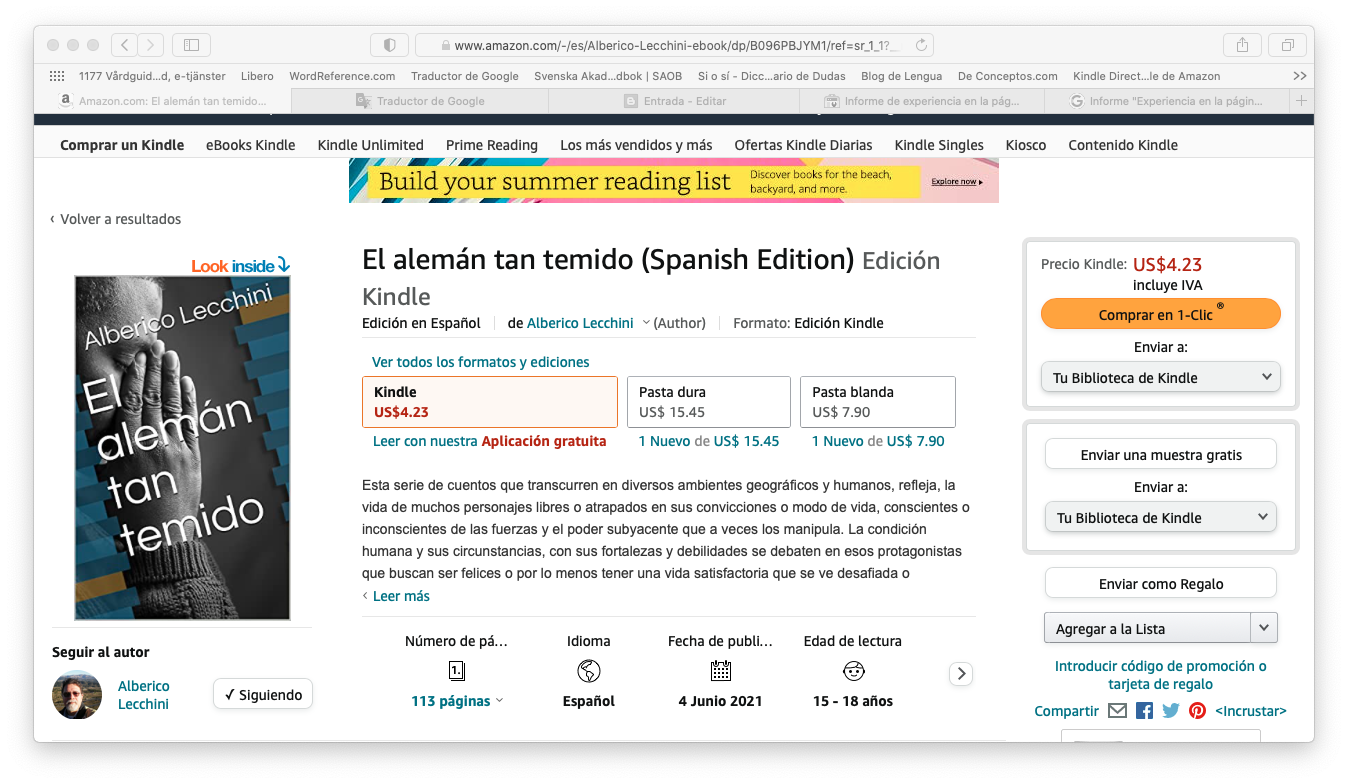Image resolution: width=1348 pixels, height=784 pixels.
Task: Open the Aplicación gratuita reading link
Action: coord(544,441)
